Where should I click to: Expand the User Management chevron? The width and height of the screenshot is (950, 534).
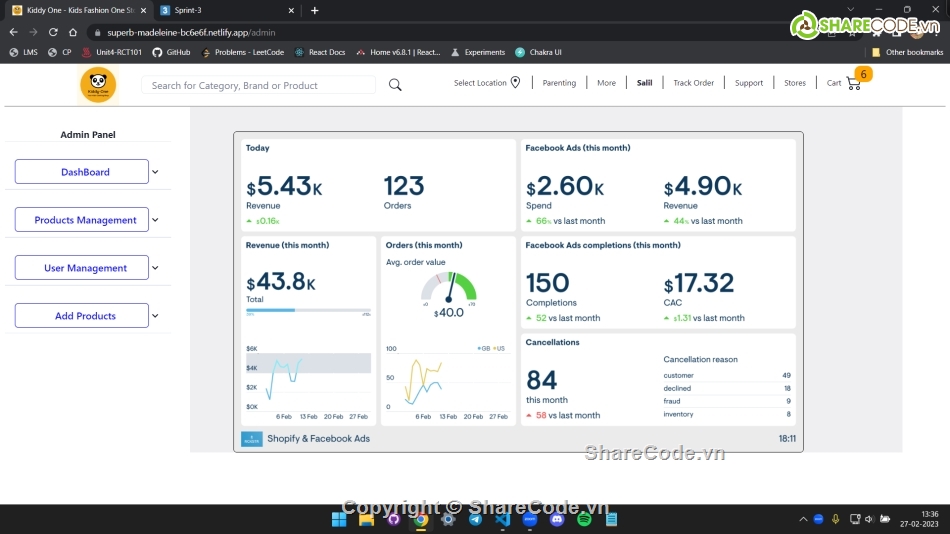155,268
